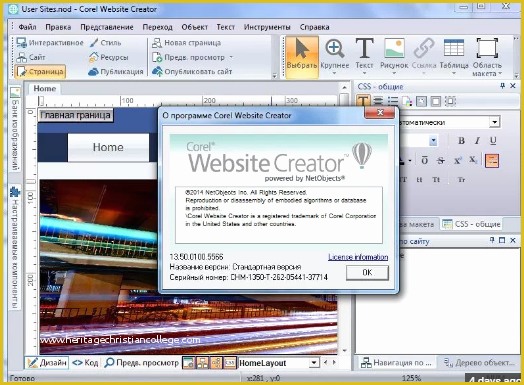
Task: Open the Ресурсы view
Action: pyautogui.click(x=108, y=57)
